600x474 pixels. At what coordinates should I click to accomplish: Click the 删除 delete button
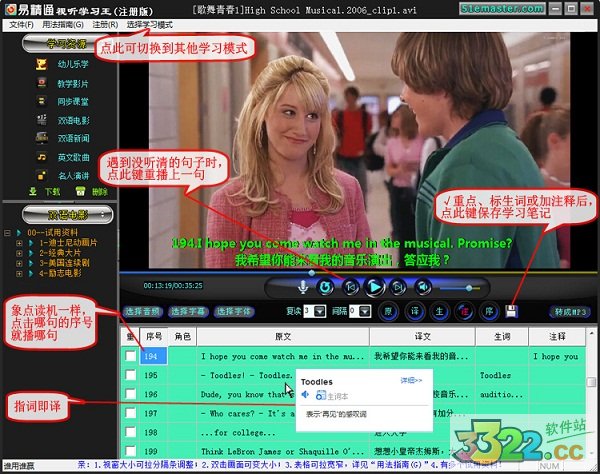[92, 191]
